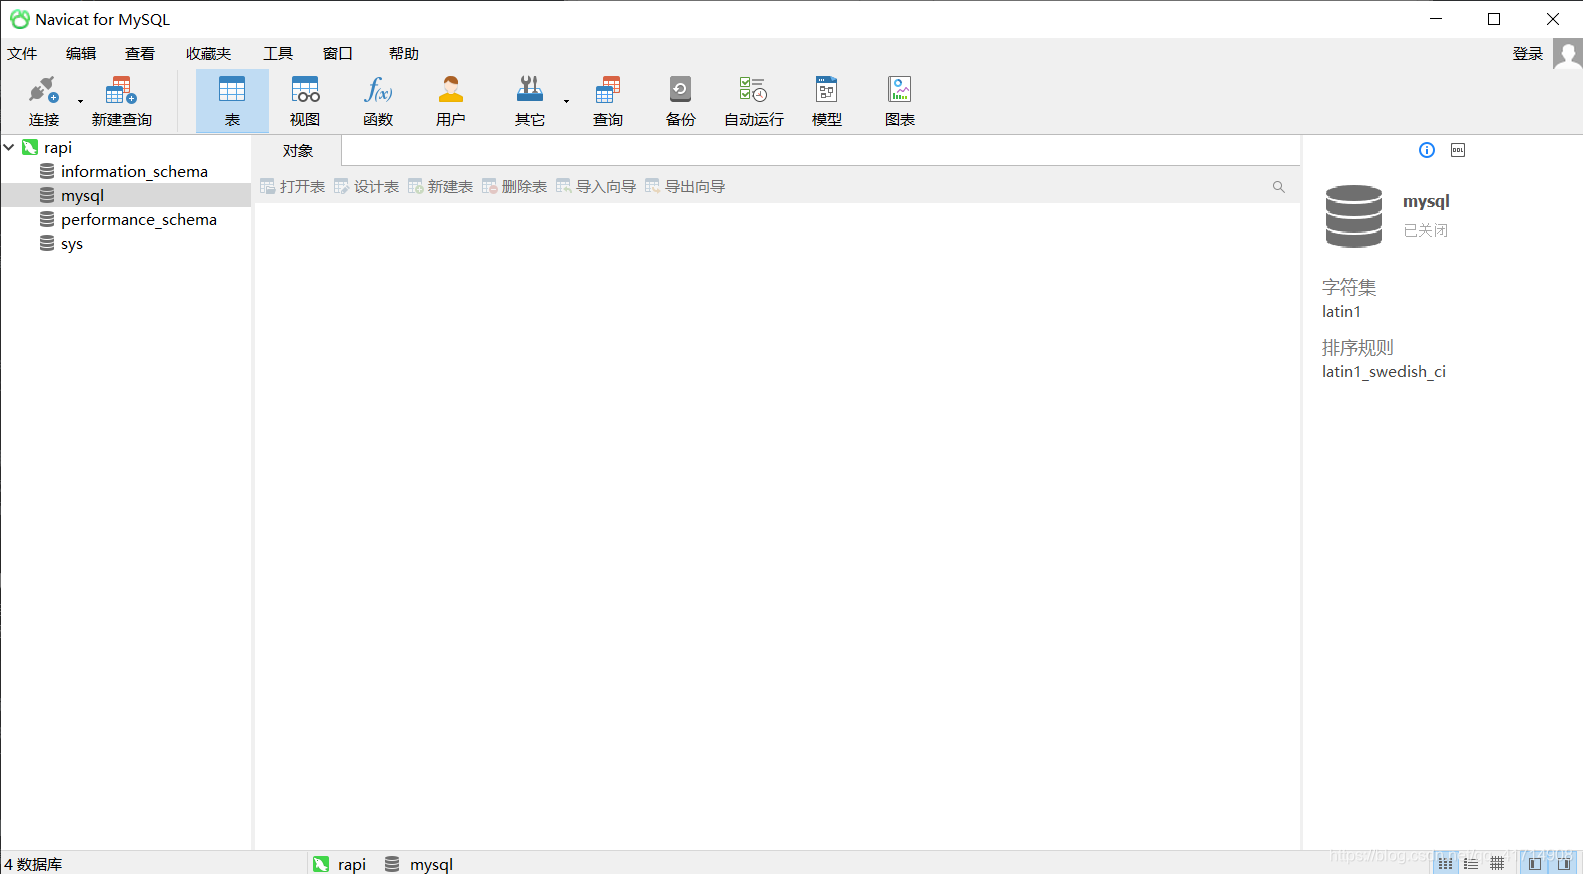This screenshot has width=1583, height=874.
Task: Open the Tools (工具) menu
Action: tap(278, 54)
